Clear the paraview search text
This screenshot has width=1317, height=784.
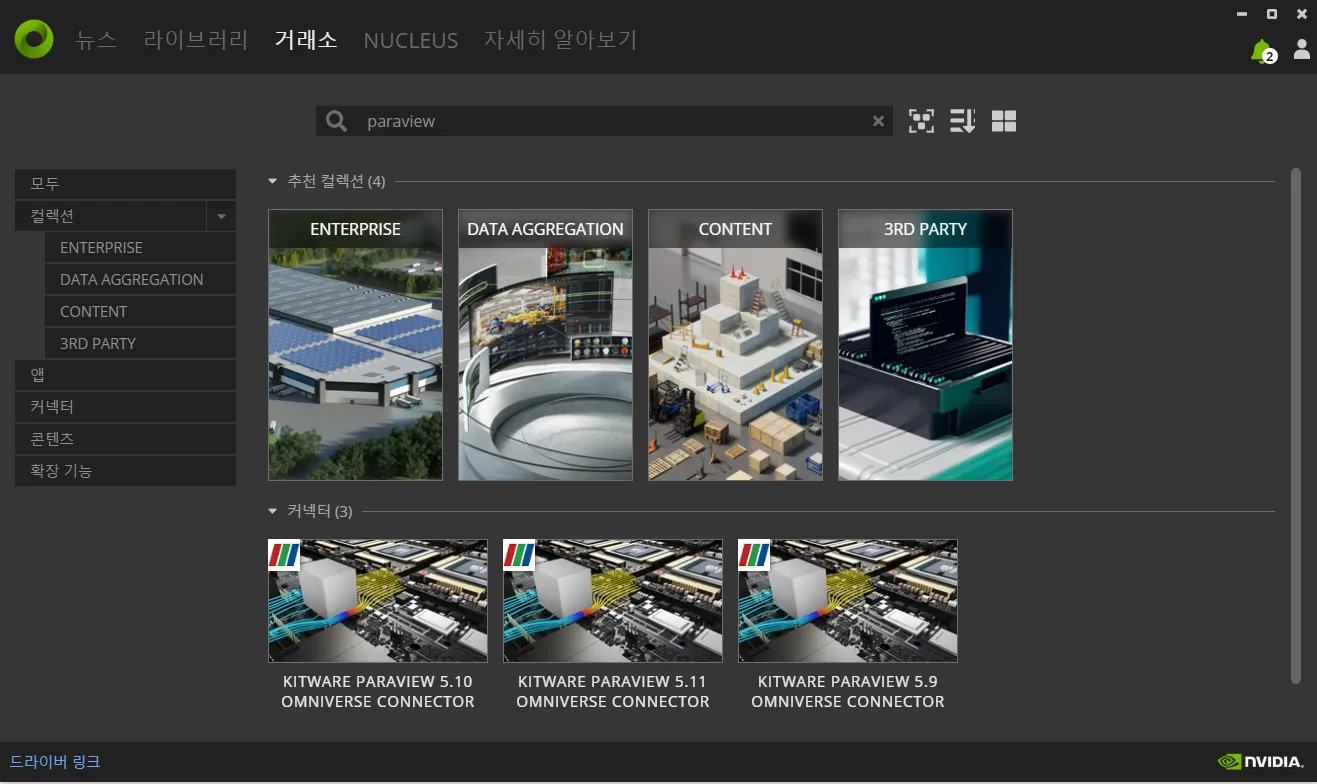click(x=878, y=121)
